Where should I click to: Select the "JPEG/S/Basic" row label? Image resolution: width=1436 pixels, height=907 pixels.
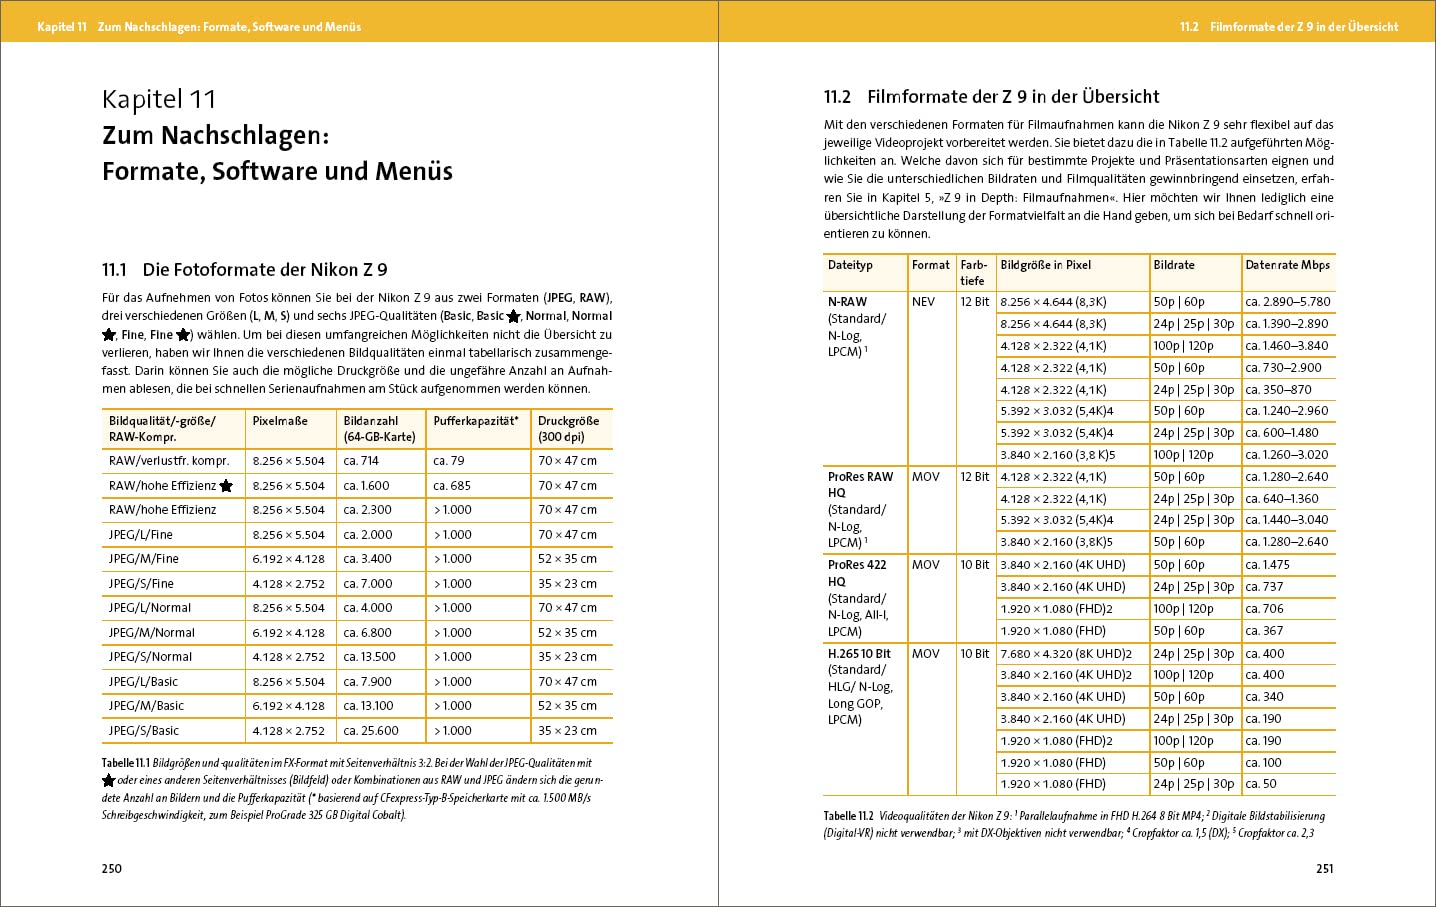pos(144,731)
